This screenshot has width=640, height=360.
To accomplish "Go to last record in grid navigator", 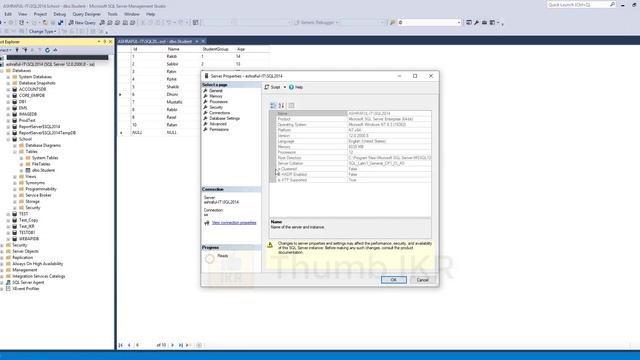I will pyautogui.click(x=180, y=345).
